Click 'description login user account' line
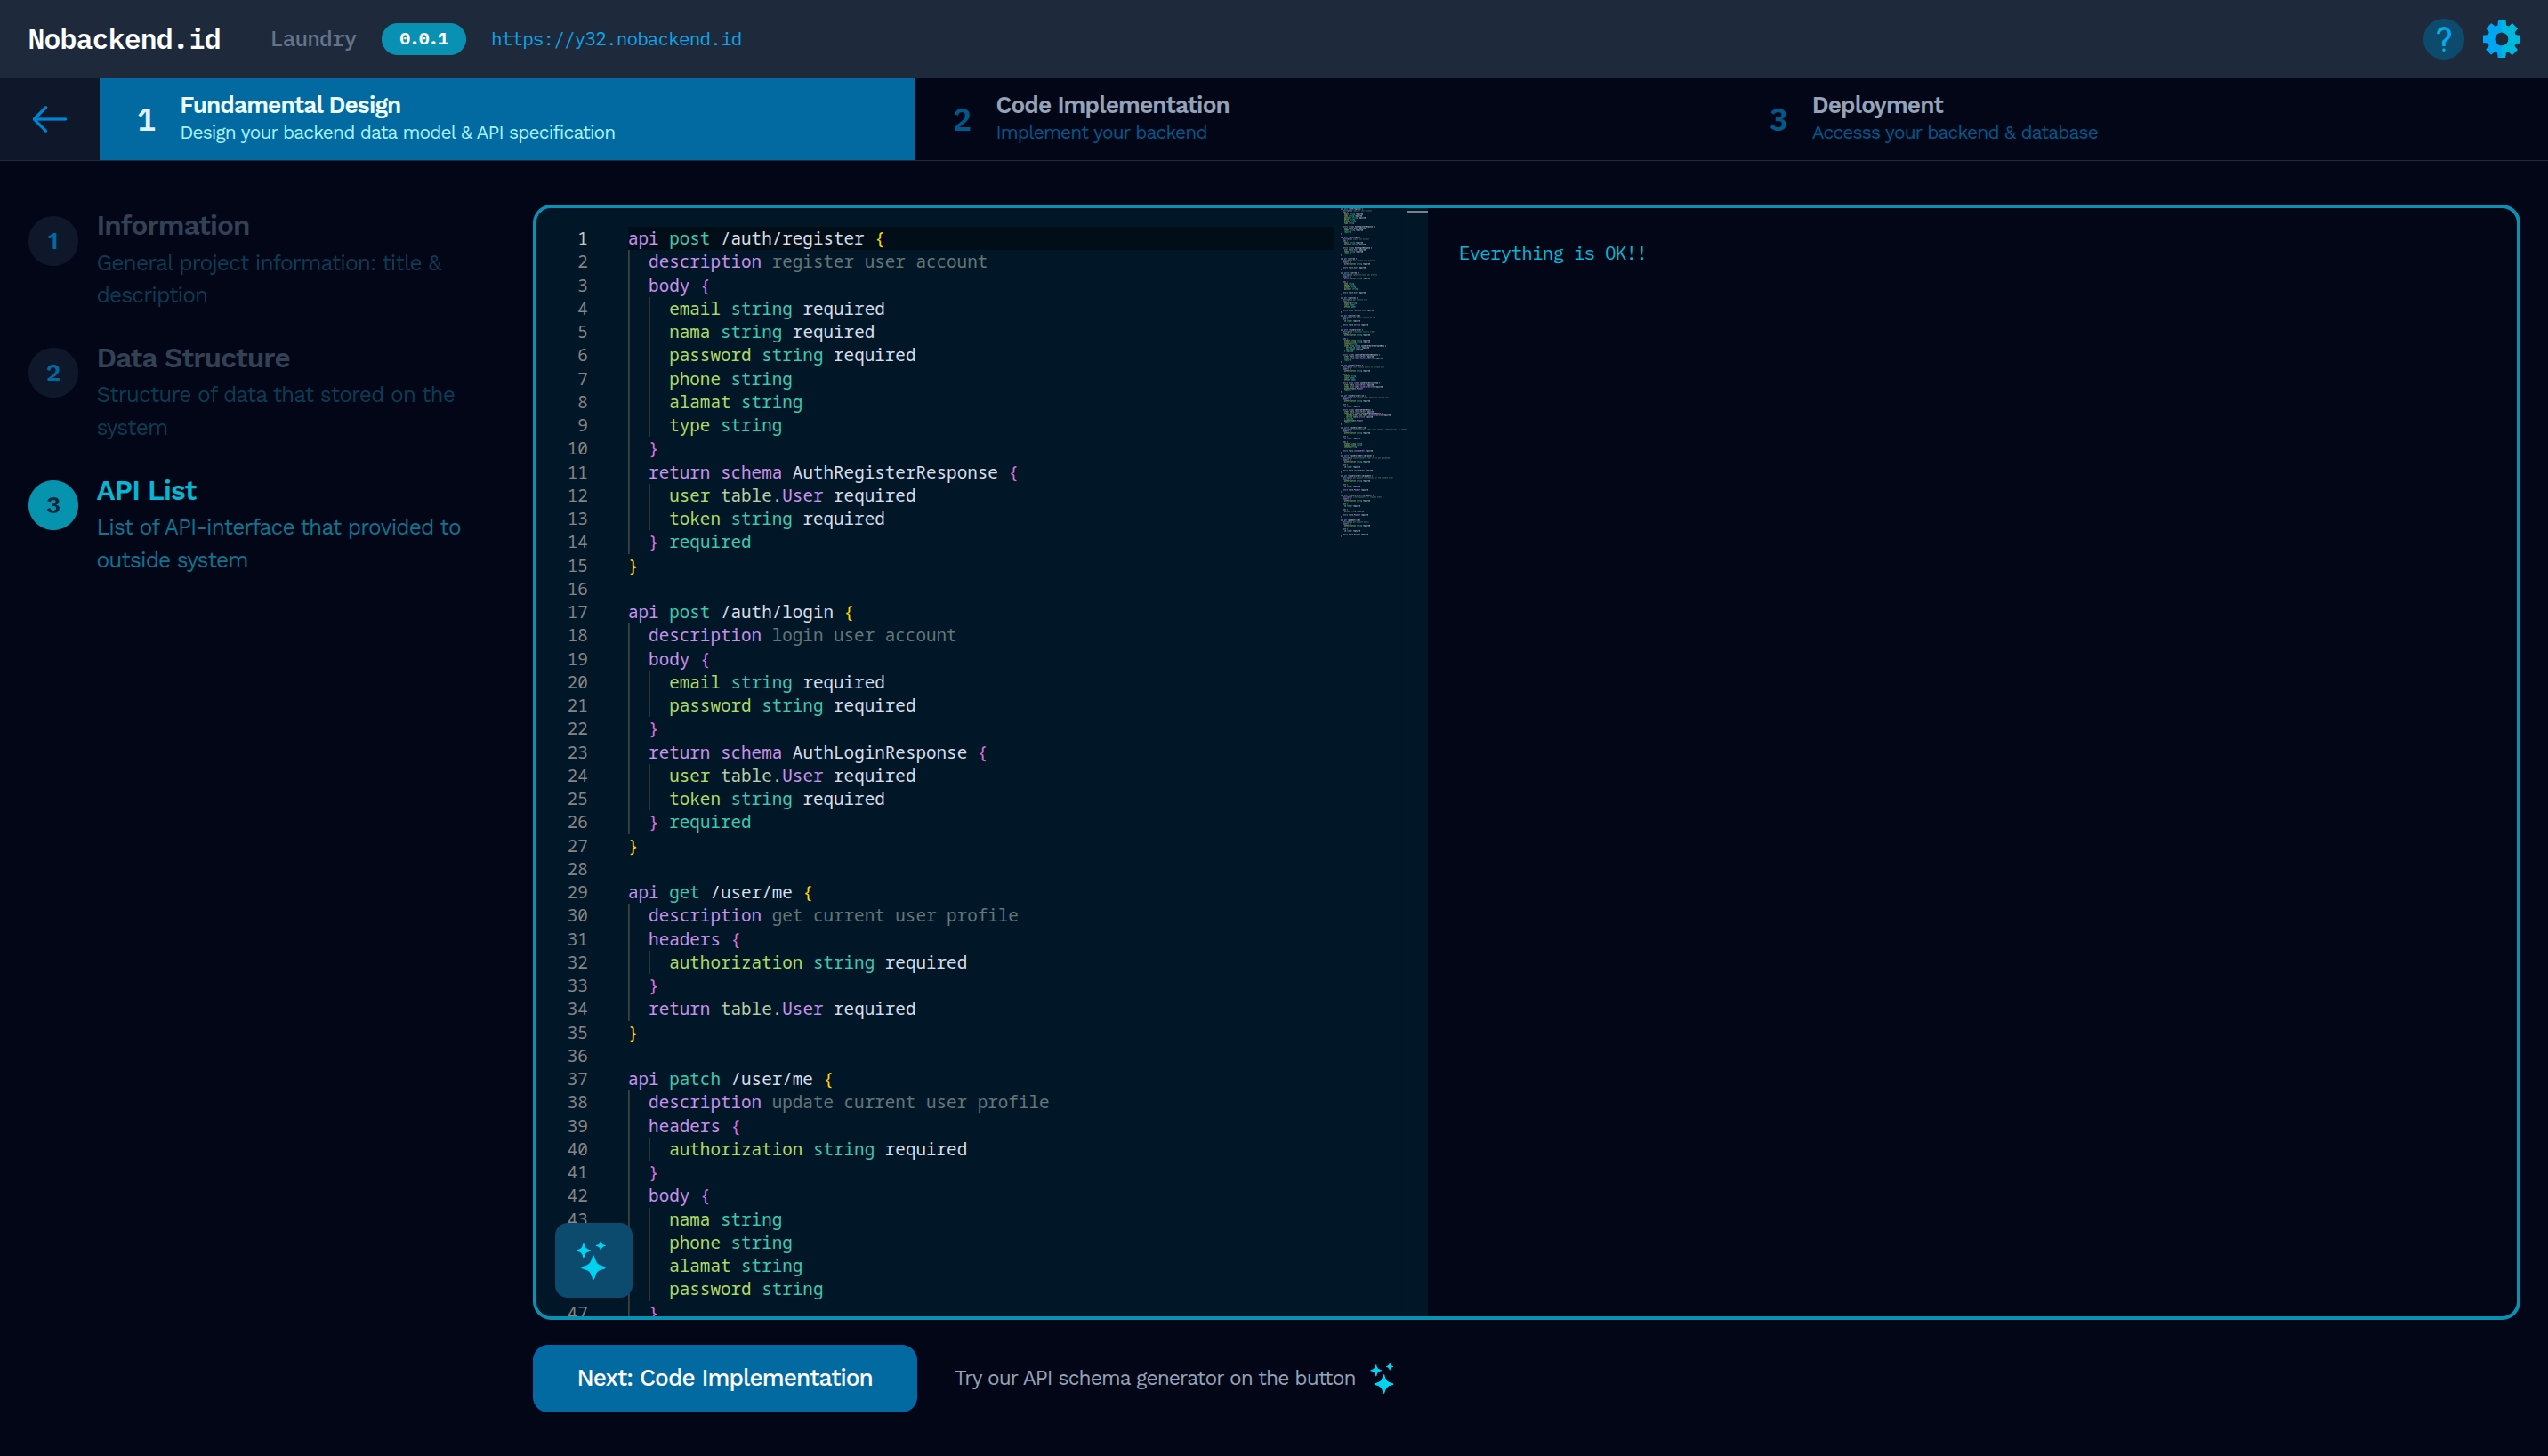The width and height of the screenshot is (2548, 1456). pyautogui.click(x=802, y=635)
